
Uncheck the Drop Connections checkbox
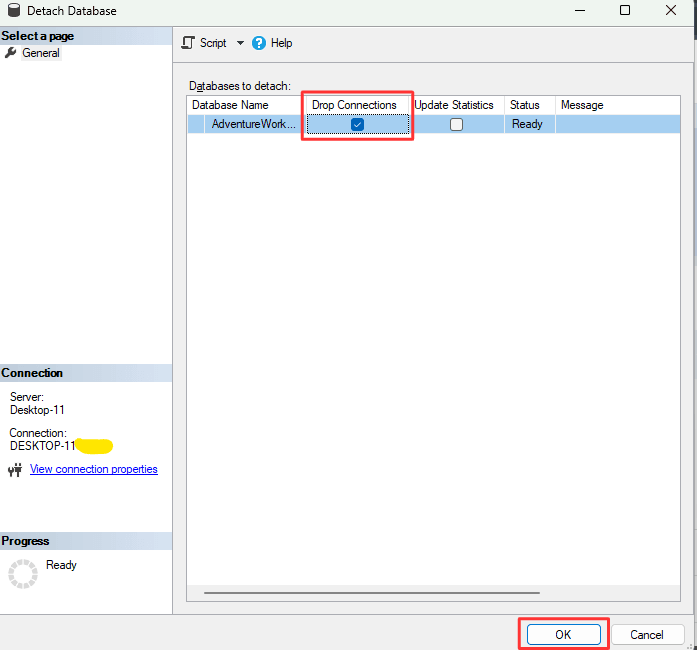pos(357,124)
